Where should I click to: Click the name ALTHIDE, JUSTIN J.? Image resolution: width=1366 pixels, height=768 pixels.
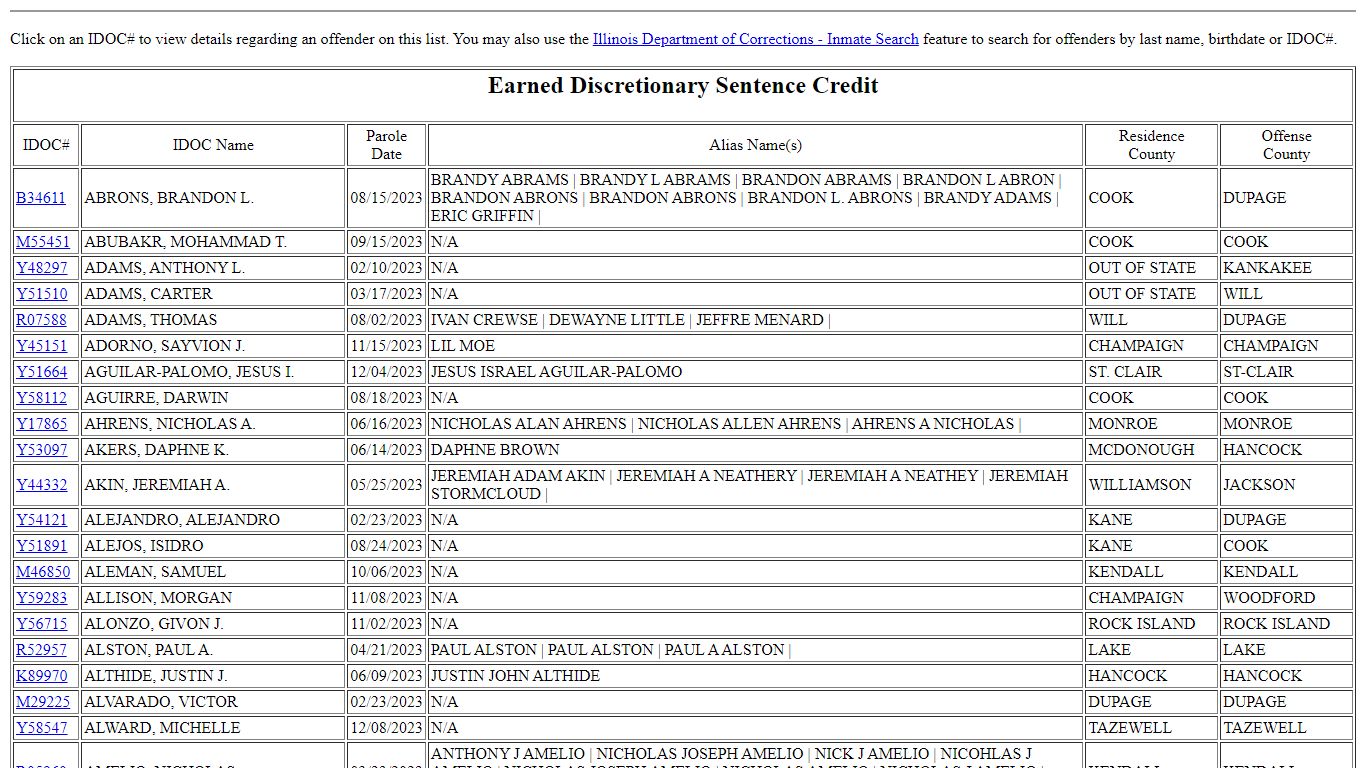156,676
